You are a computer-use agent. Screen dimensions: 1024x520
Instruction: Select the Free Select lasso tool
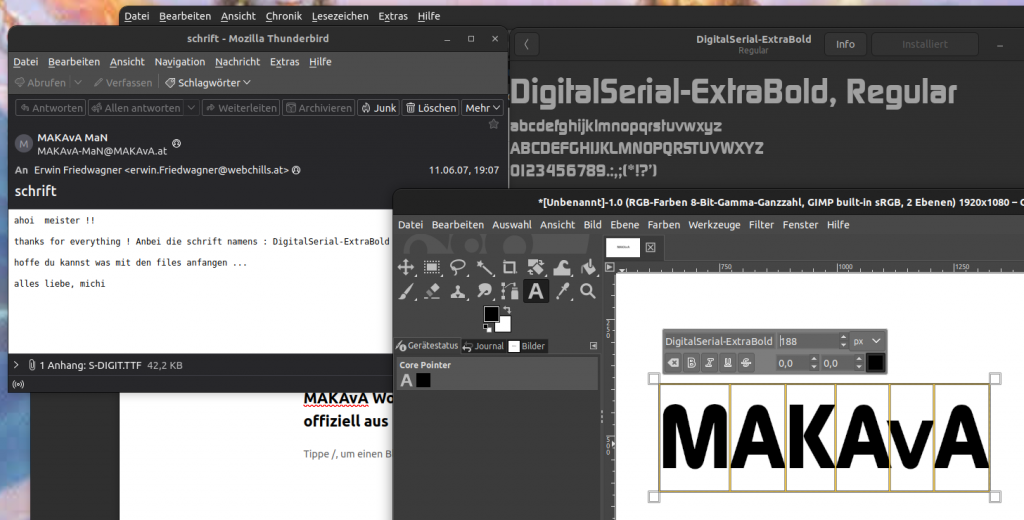click(458, 267)
